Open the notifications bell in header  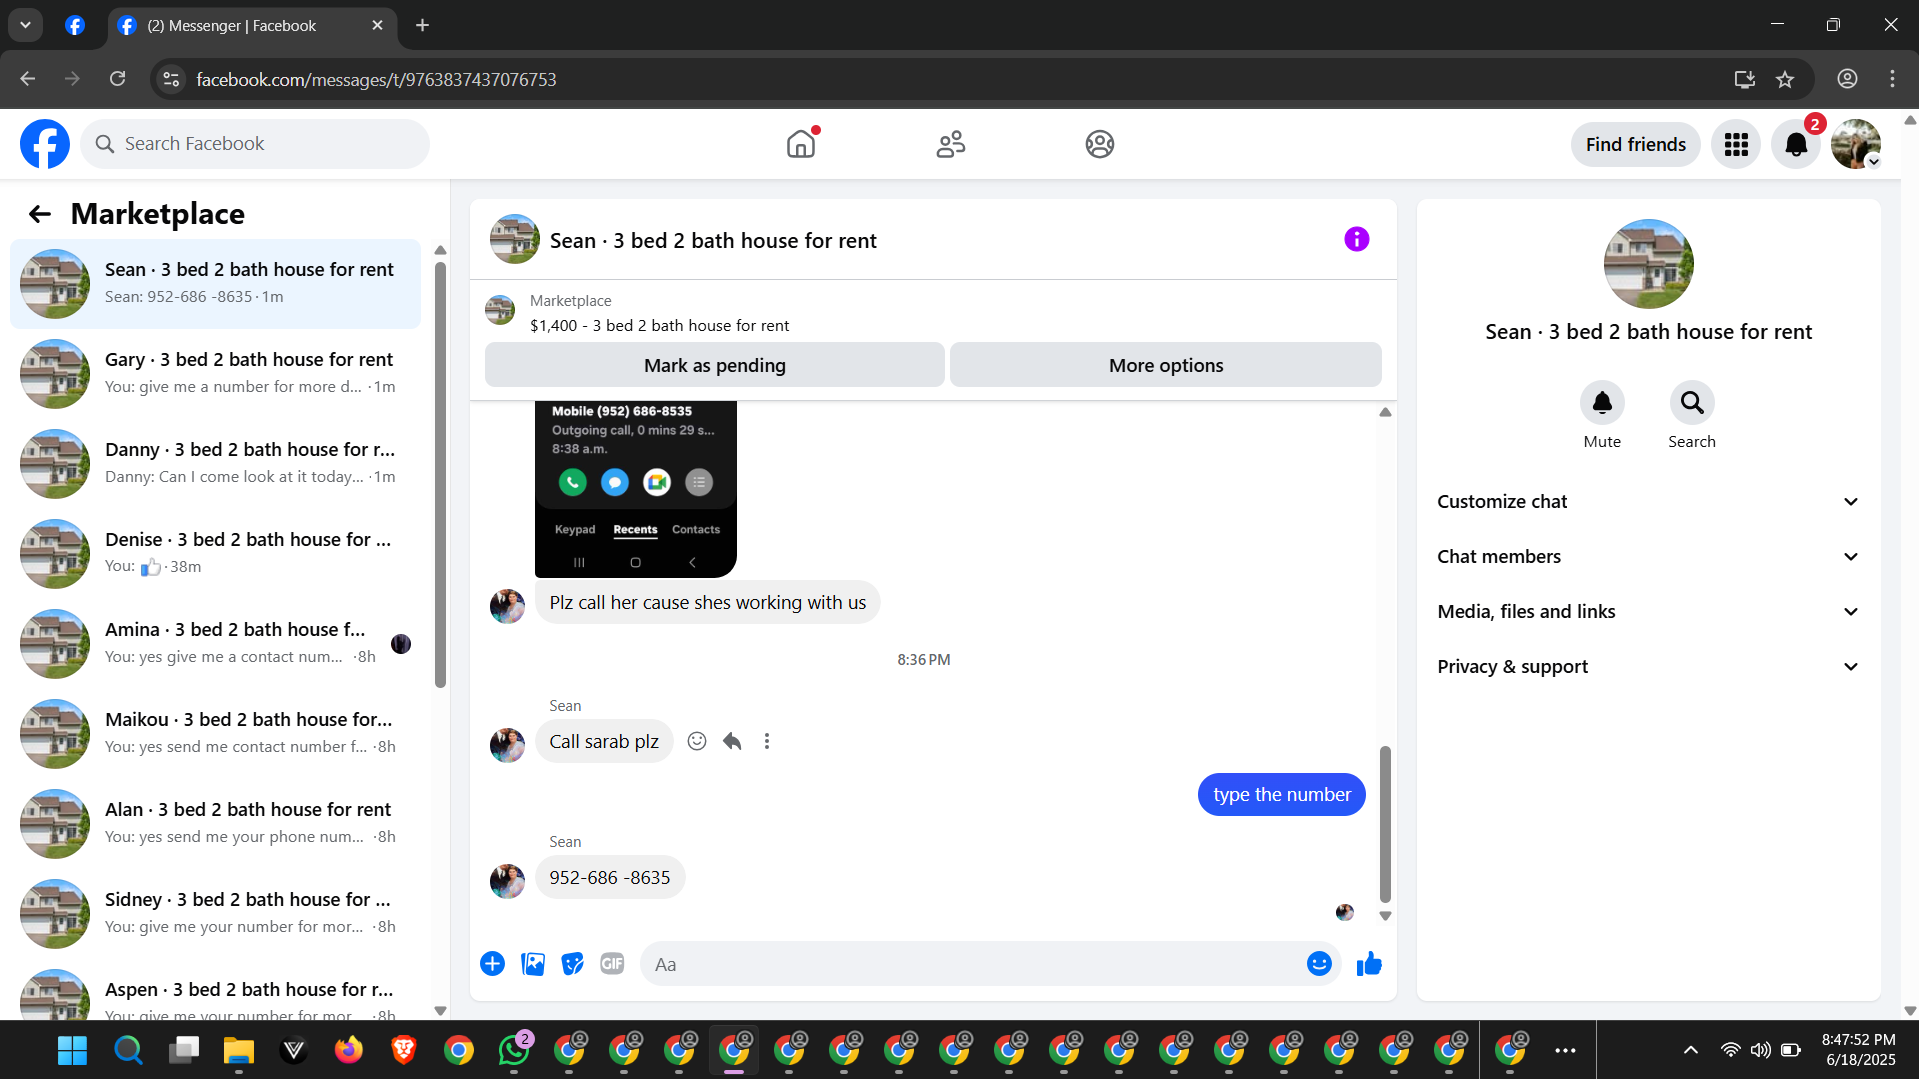point(1796,145)
